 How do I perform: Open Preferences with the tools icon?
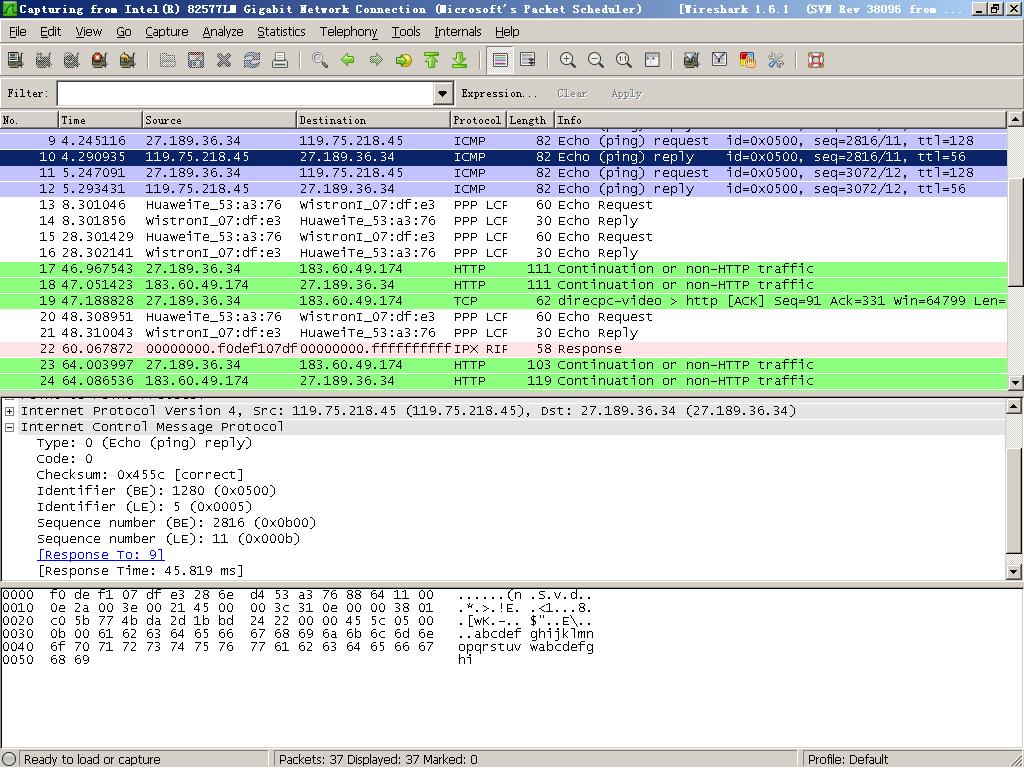pos(775,60)
